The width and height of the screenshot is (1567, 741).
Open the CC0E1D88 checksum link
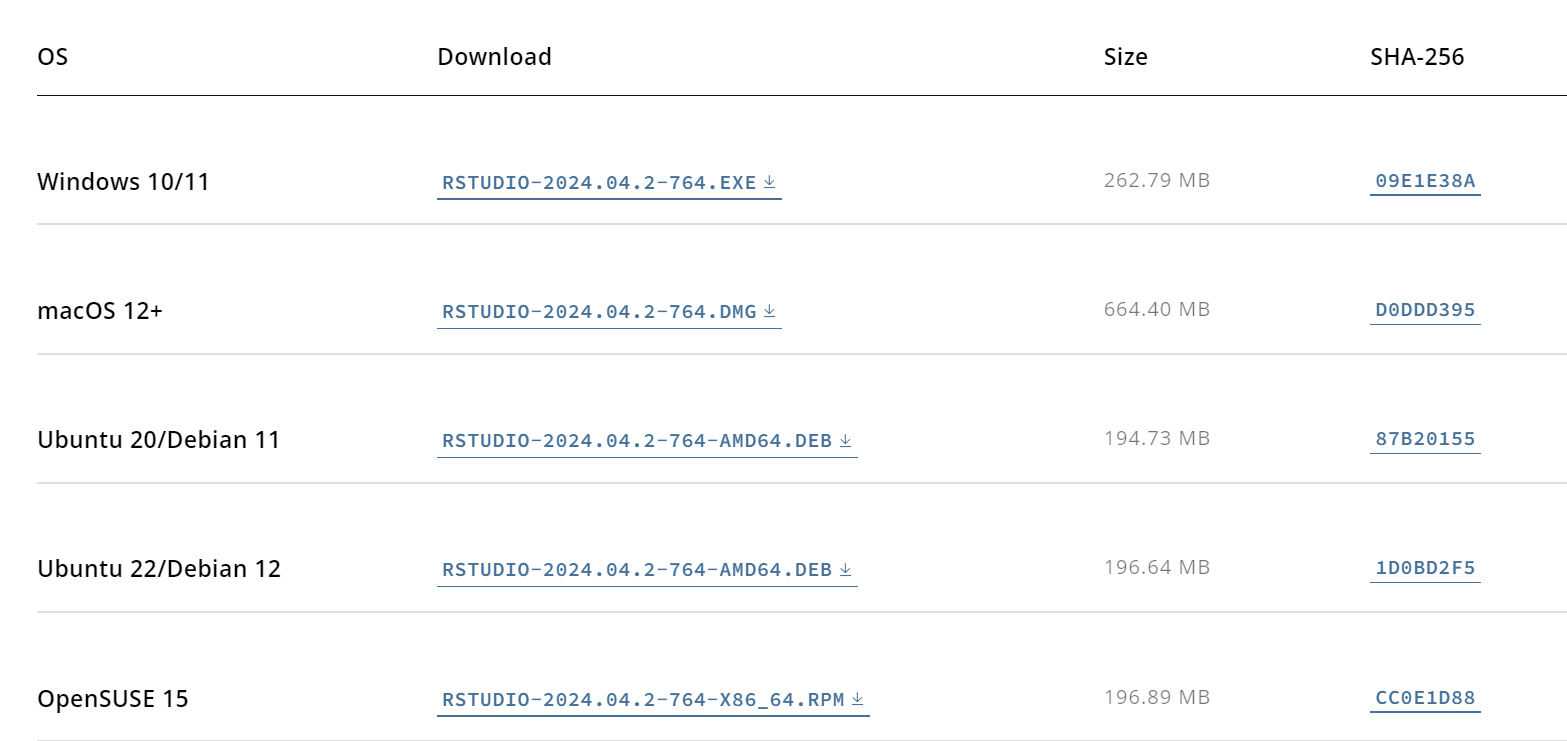pos(1425,697)
